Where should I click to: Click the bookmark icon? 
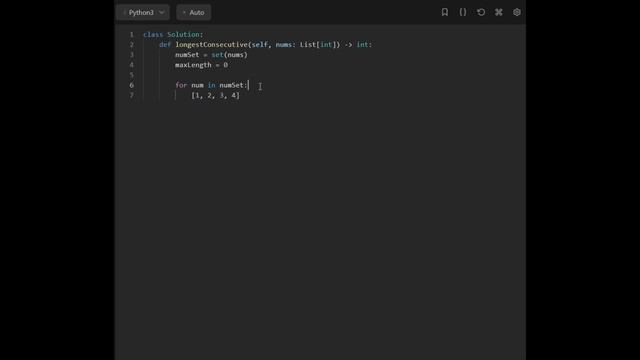(444, 12)
